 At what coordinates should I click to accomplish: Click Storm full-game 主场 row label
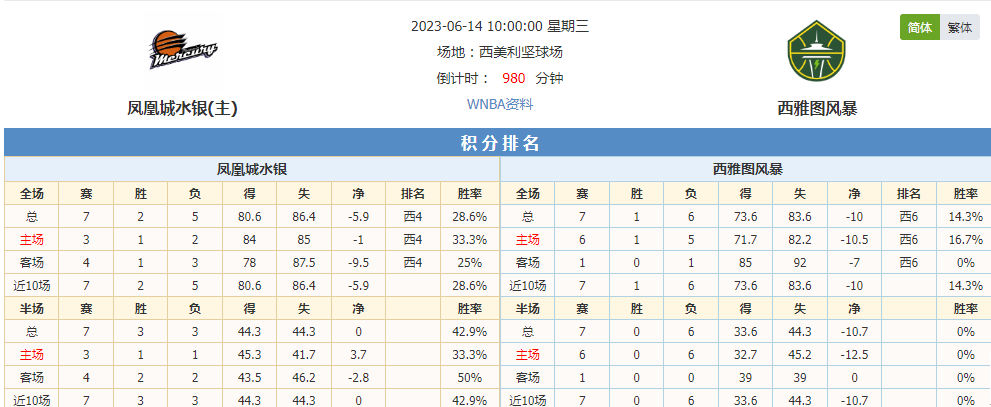tap(528, 240)
